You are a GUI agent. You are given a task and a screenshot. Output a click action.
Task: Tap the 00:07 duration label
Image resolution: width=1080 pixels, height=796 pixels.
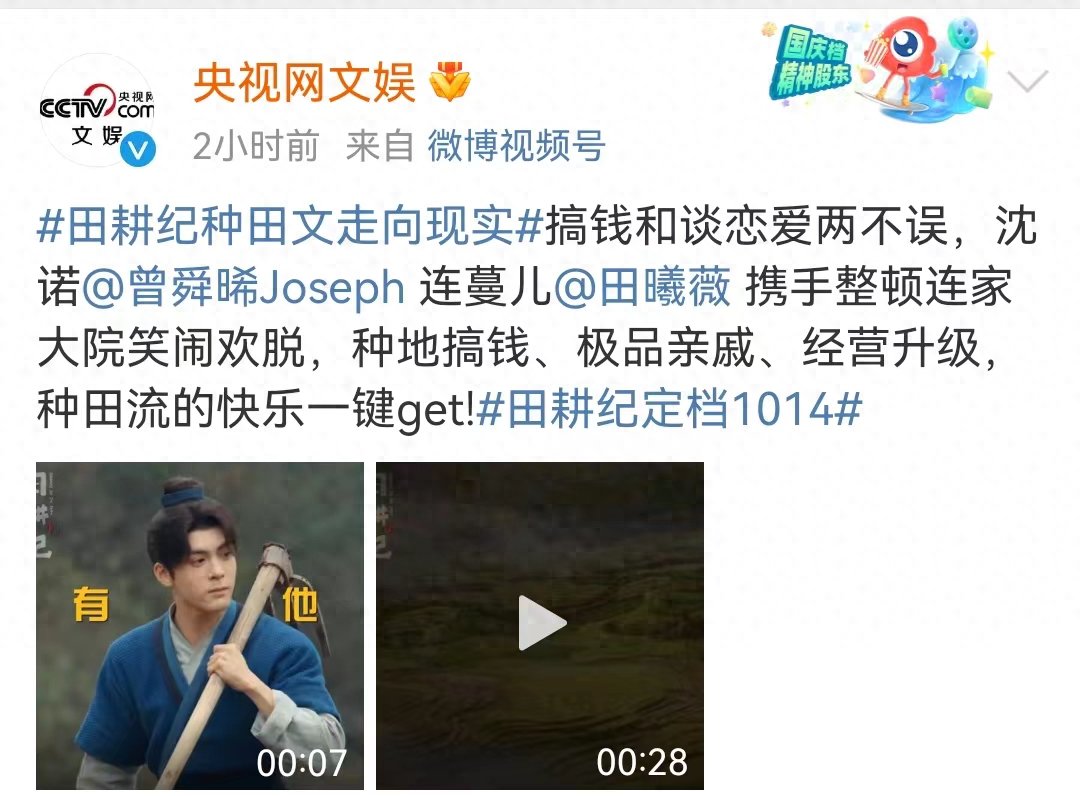click(302, 763)
